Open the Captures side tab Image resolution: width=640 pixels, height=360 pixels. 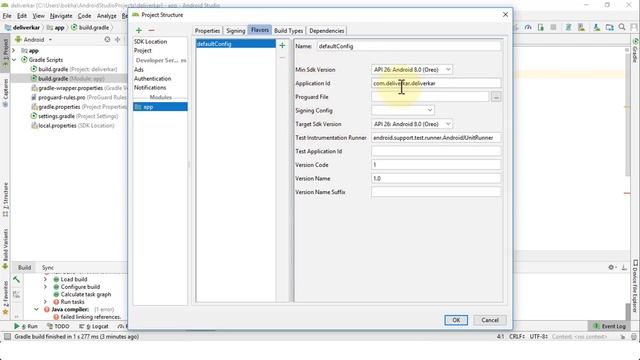click(x=5, y=92)
